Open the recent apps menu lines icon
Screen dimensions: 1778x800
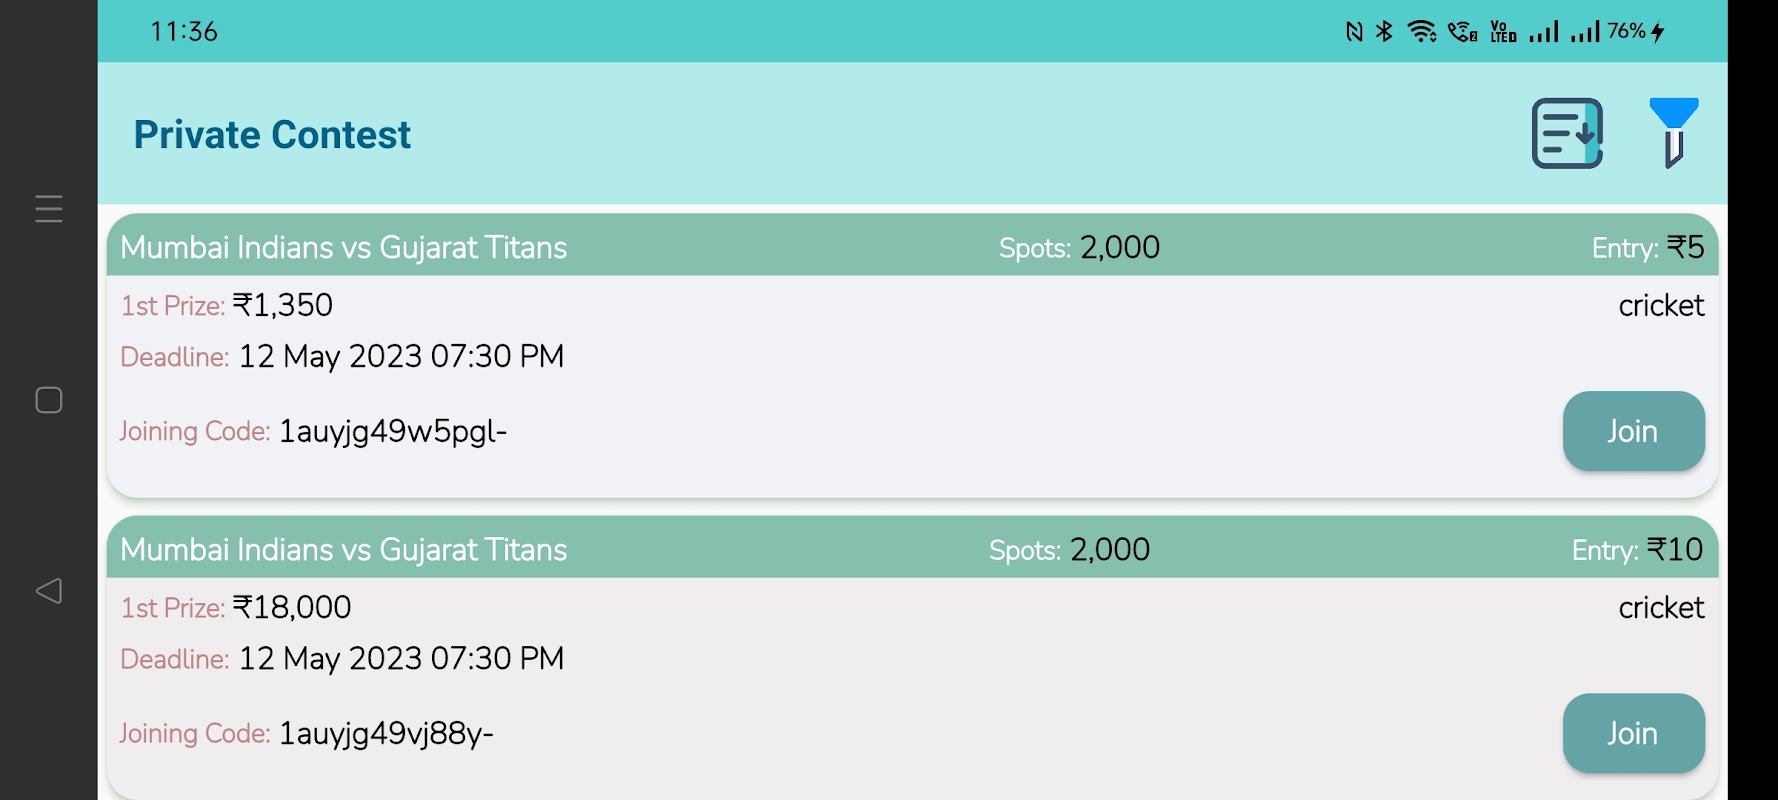(x=49, y=209)
